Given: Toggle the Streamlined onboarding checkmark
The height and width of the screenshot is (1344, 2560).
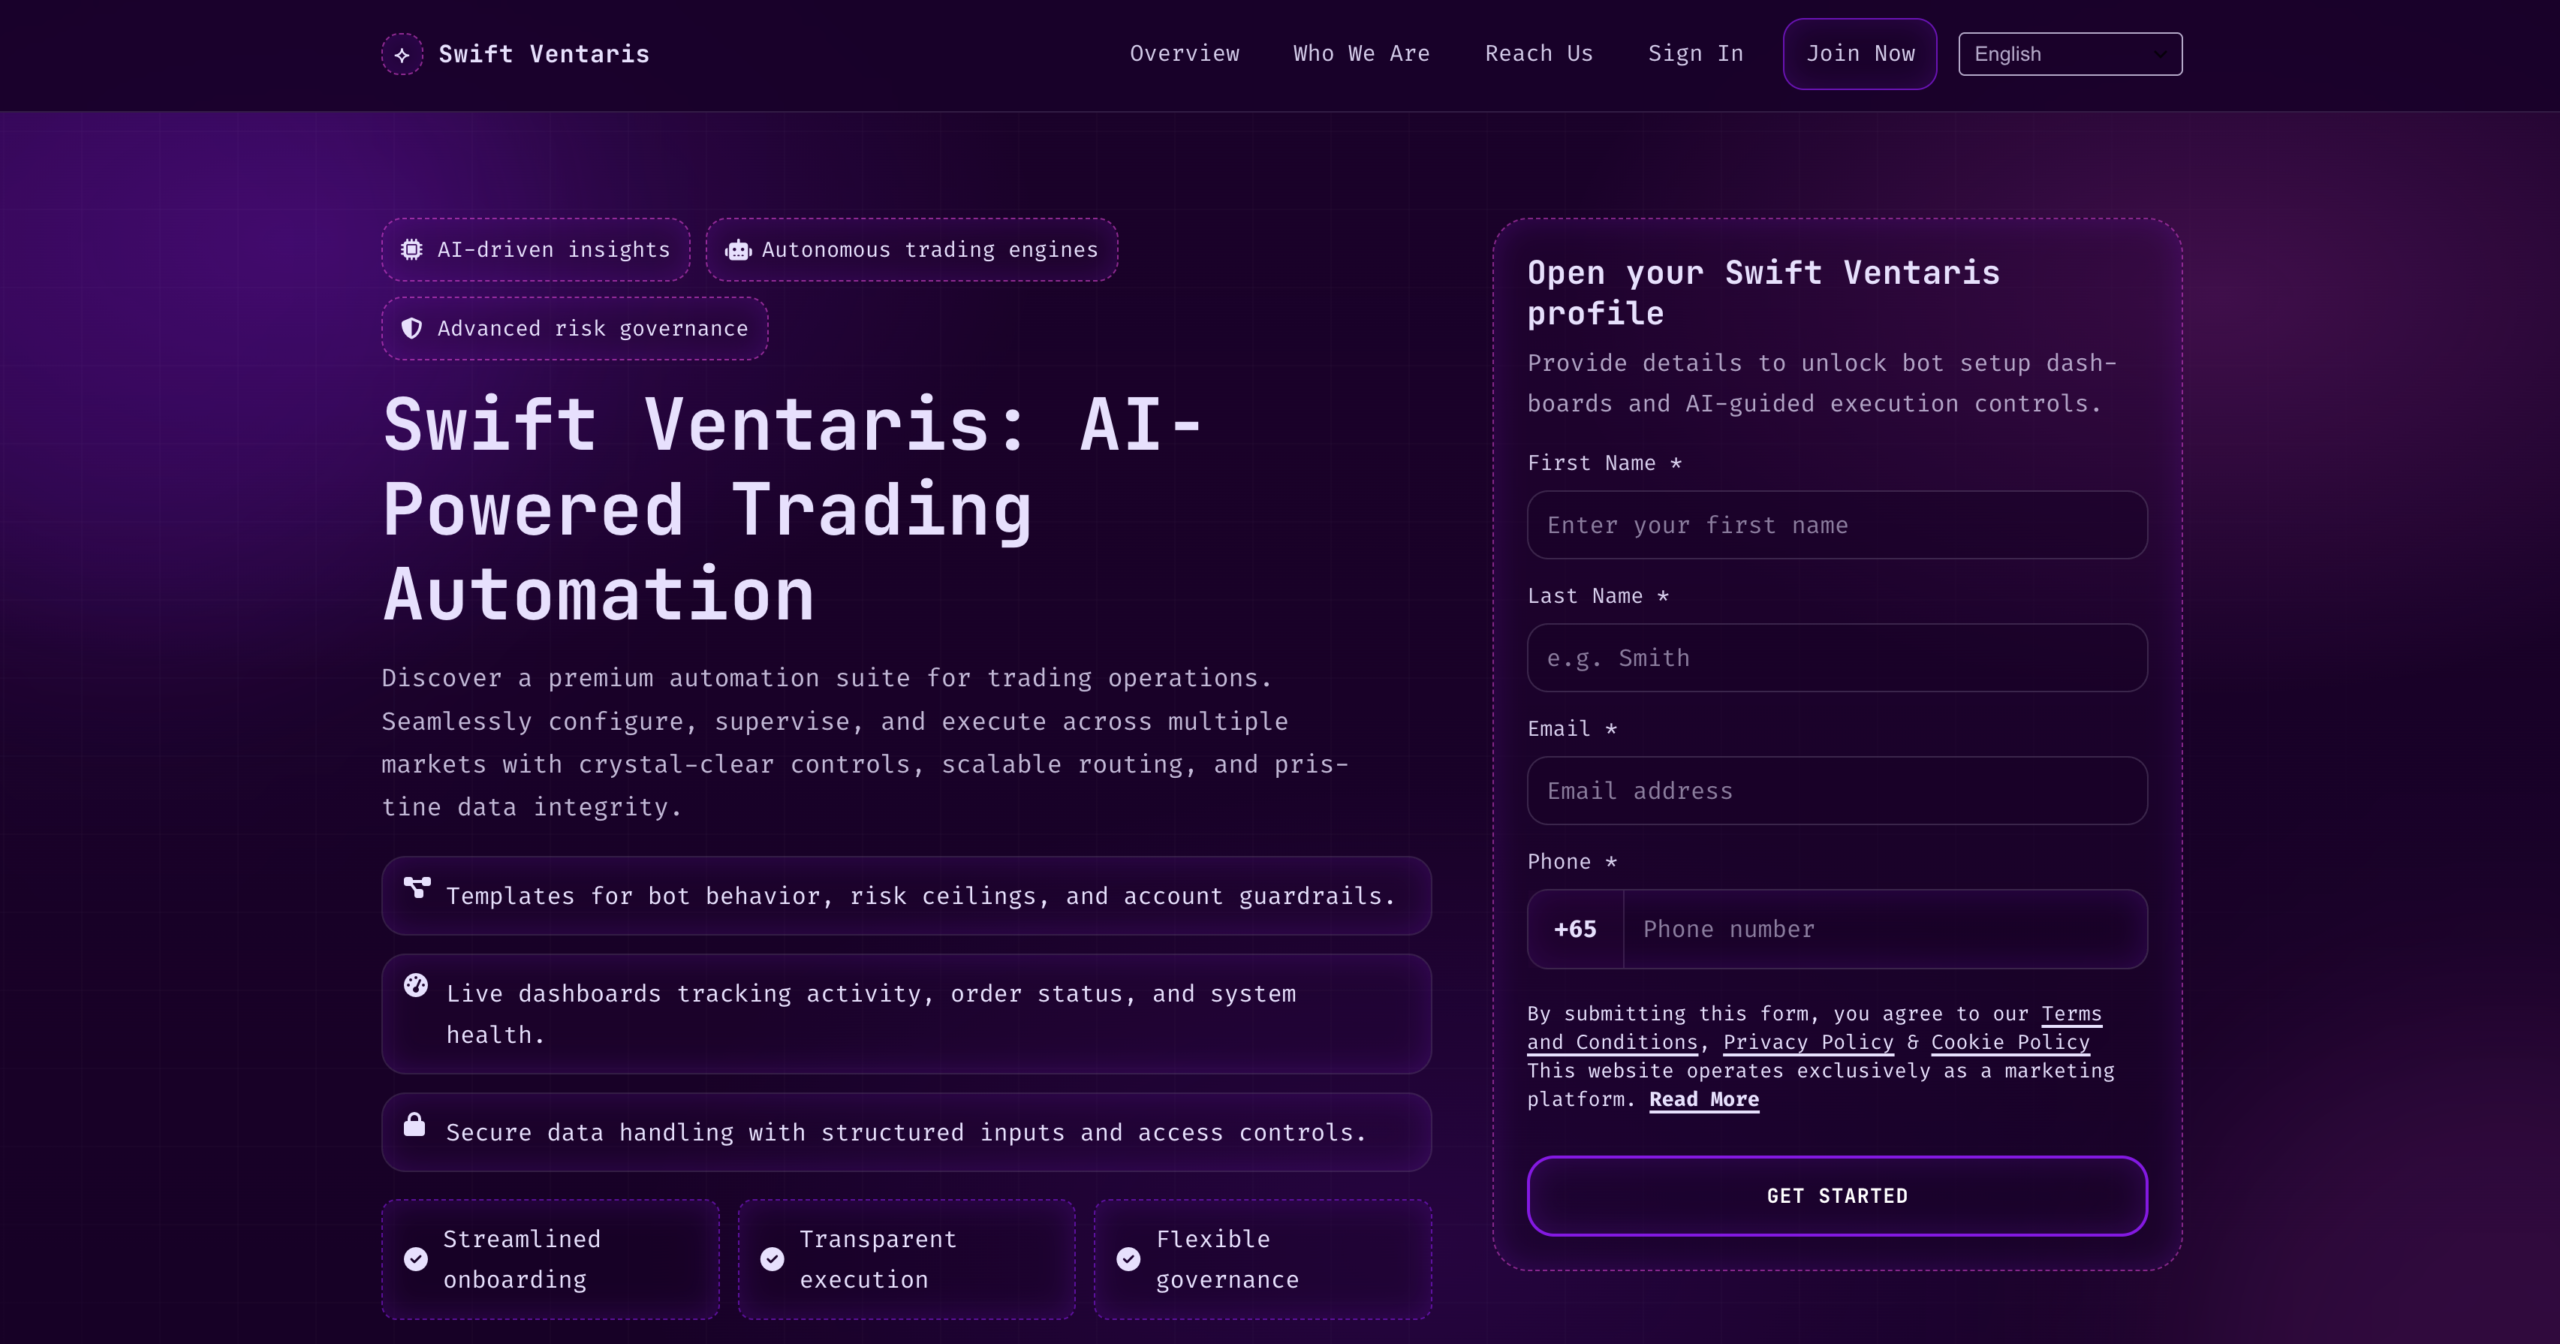Looking at the screenshot, I should point(417,1259).
